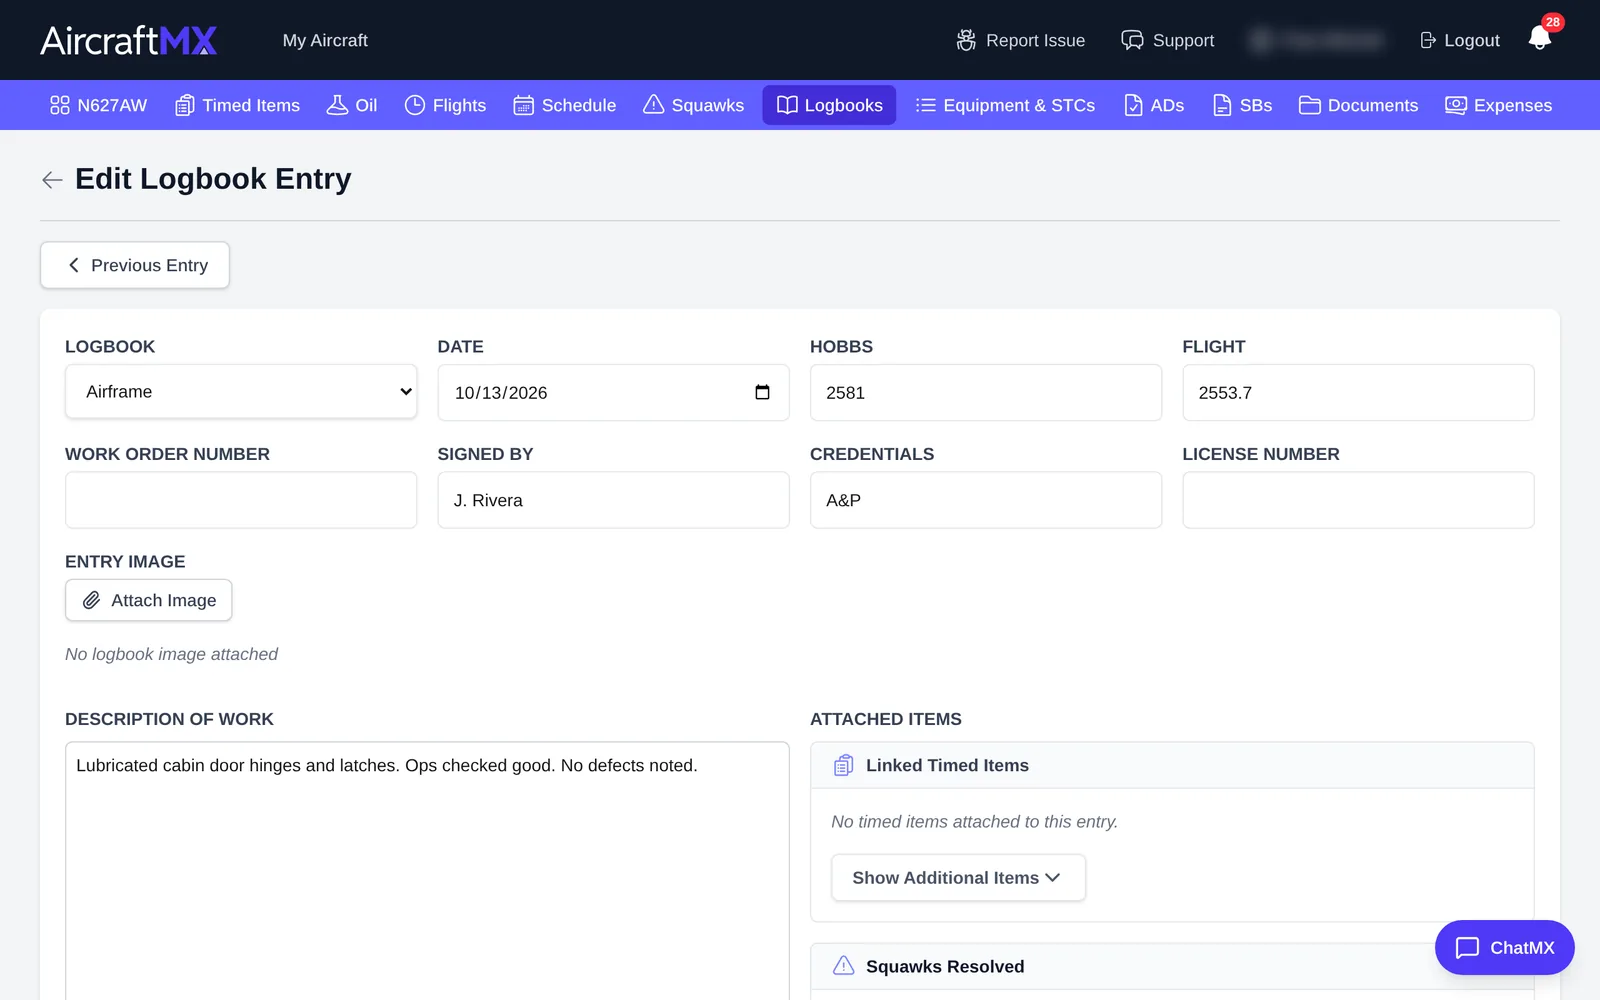Open the Squawks warning triangle tab

pos(693,105)
